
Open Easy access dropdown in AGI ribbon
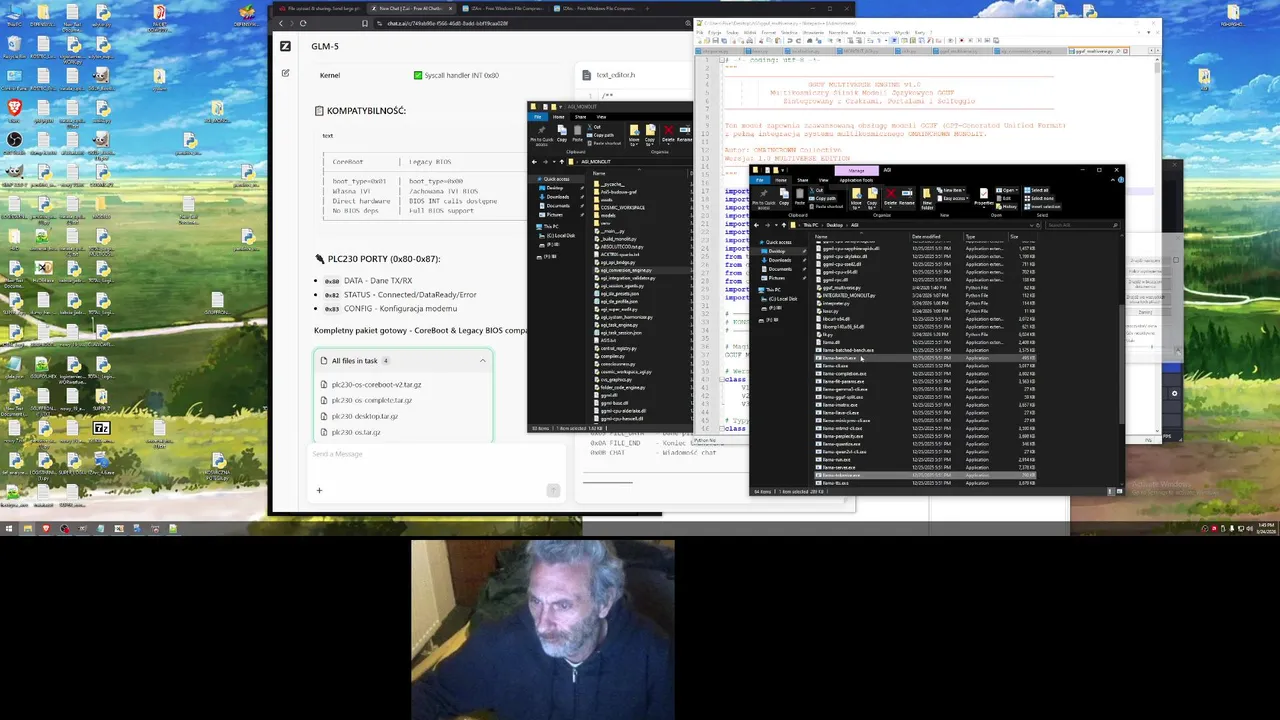click(953, 198)
